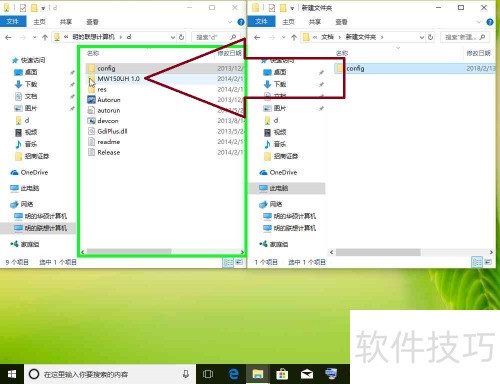Open the 查看 tab in d window
Image resolution: width=500 pixels, height=384 pixels.
click(x=92, y=22)
